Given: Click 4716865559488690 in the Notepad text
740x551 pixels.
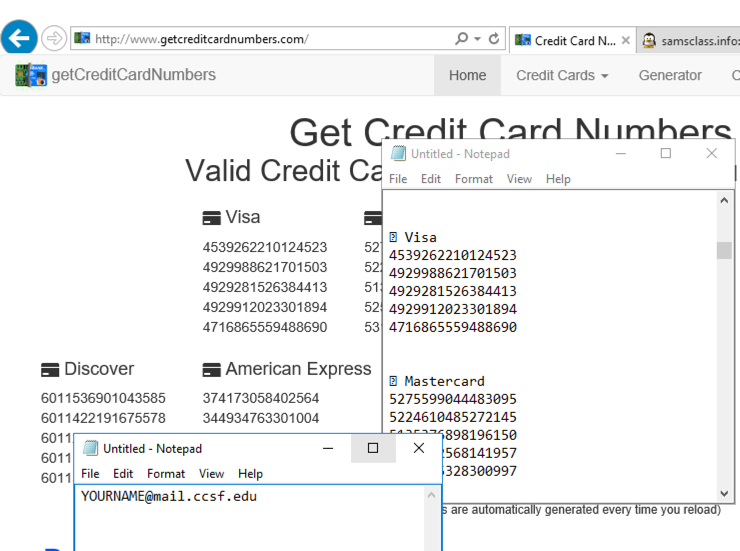Looking at the screenshot, I should (x=453, y=327).
